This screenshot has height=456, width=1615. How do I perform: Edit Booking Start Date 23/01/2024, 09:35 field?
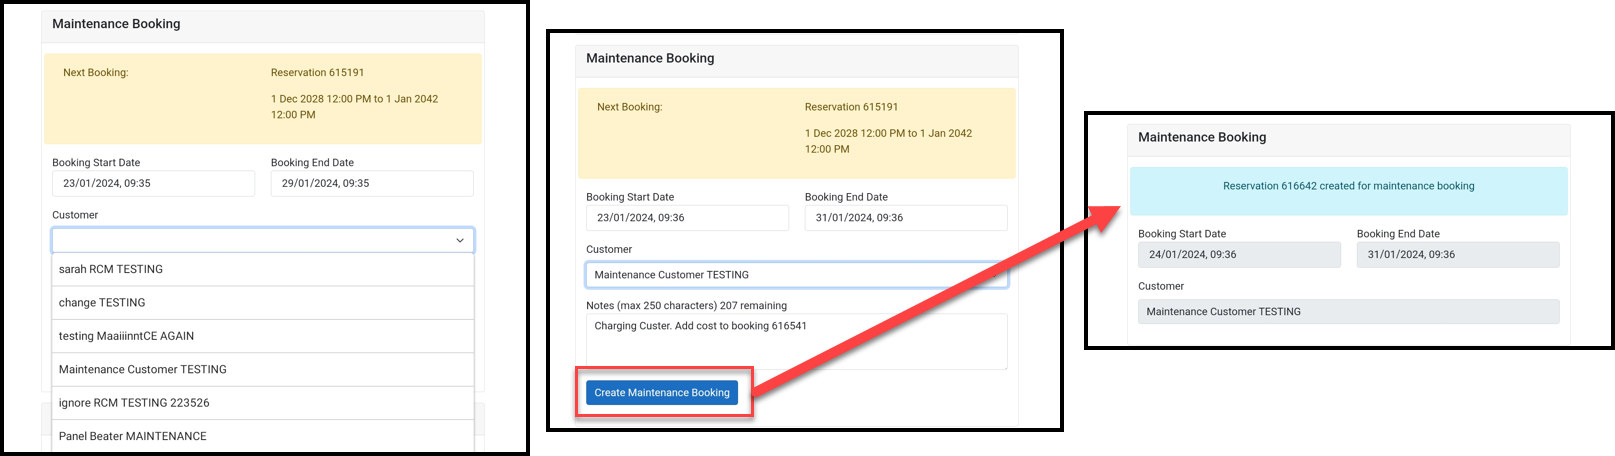[154, 183]
